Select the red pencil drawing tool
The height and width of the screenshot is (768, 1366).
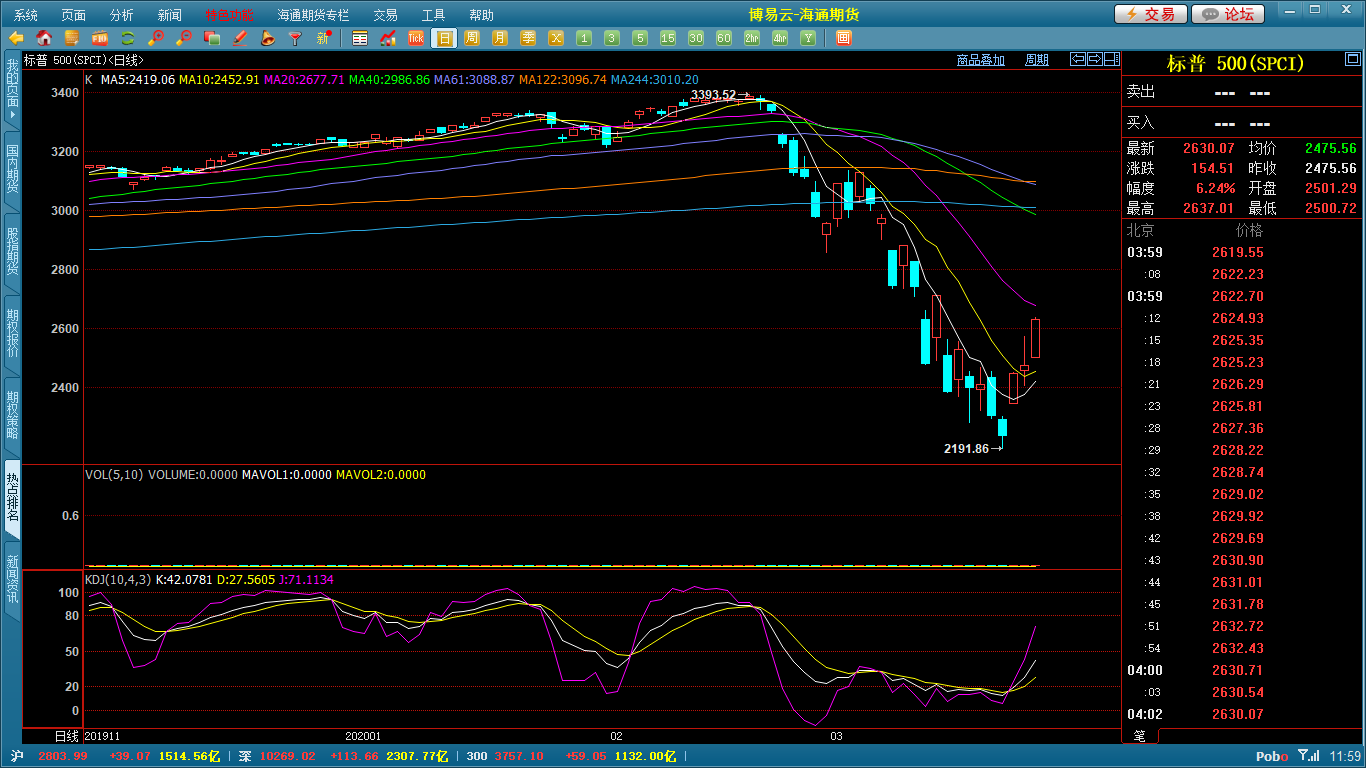[x=239, y=38]
